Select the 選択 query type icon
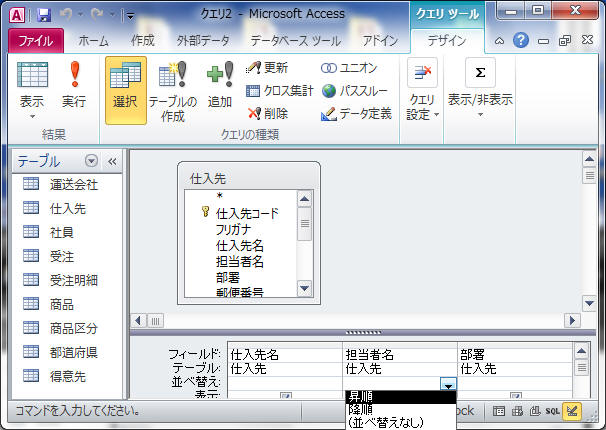The height and width of the screenshot is (430, 606). [x=125, y=87]
